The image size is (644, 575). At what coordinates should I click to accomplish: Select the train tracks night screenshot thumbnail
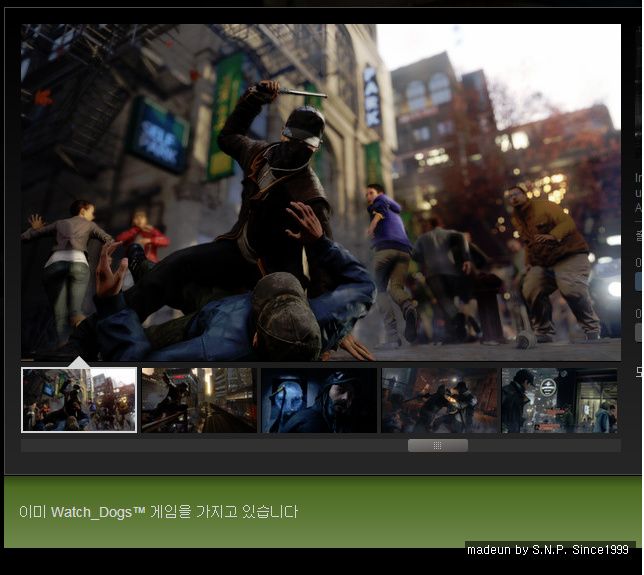coord(199,400)
